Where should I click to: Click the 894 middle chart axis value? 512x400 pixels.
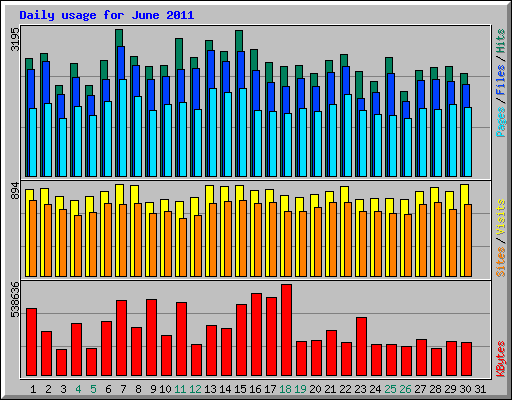point(15,191)
